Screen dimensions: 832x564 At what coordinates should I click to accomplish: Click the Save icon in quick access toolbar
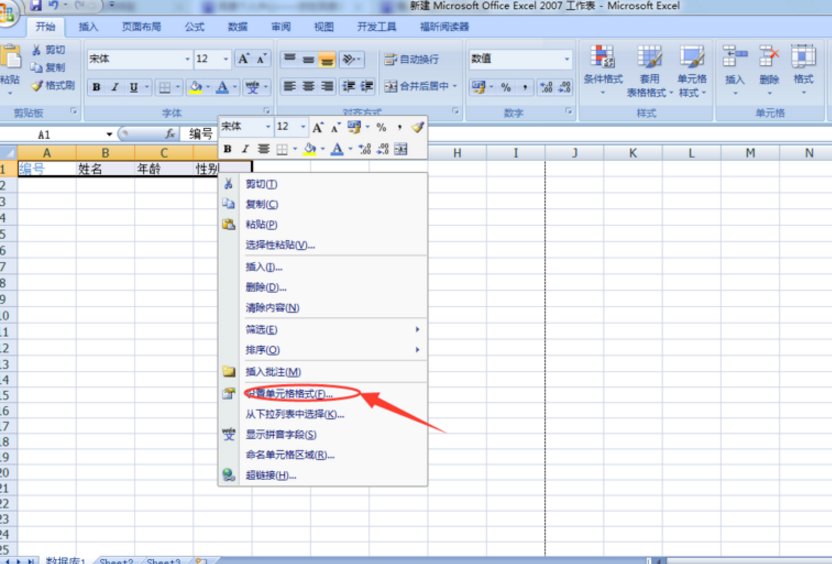click(36, 6)
